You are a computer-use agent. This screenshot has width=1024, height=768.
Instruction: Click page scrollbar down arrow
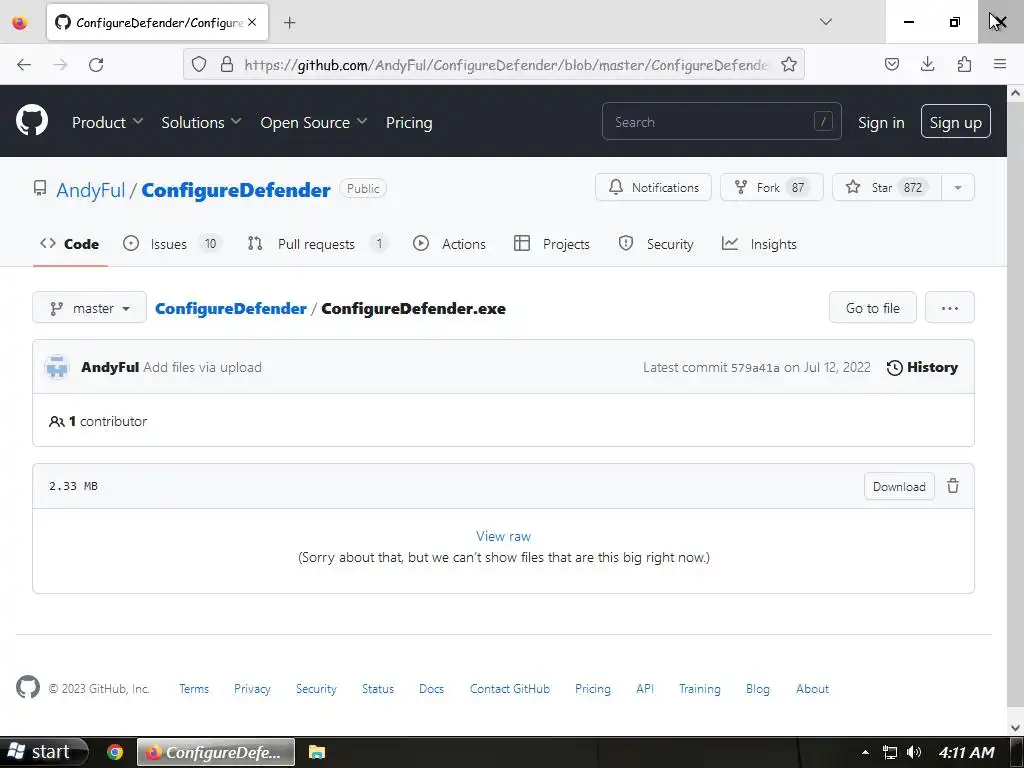coord(1016,726)
